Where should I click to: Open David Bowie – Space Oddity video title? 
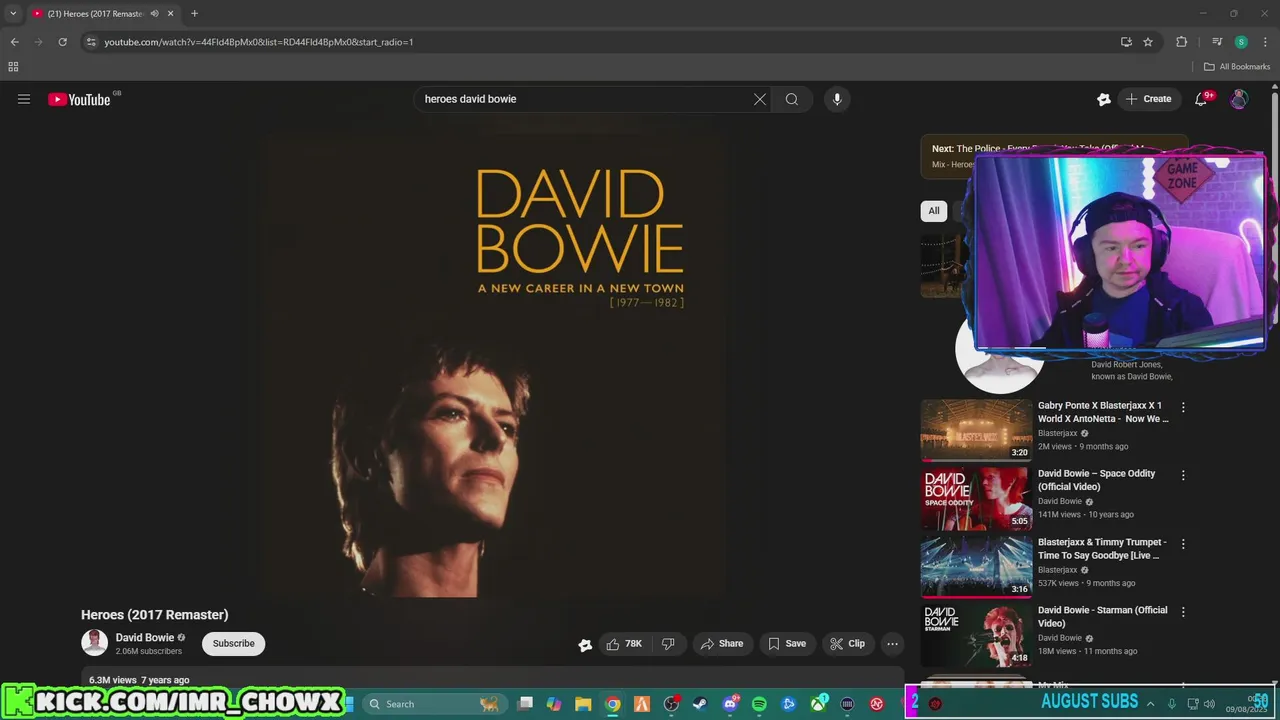point(1096,480)
